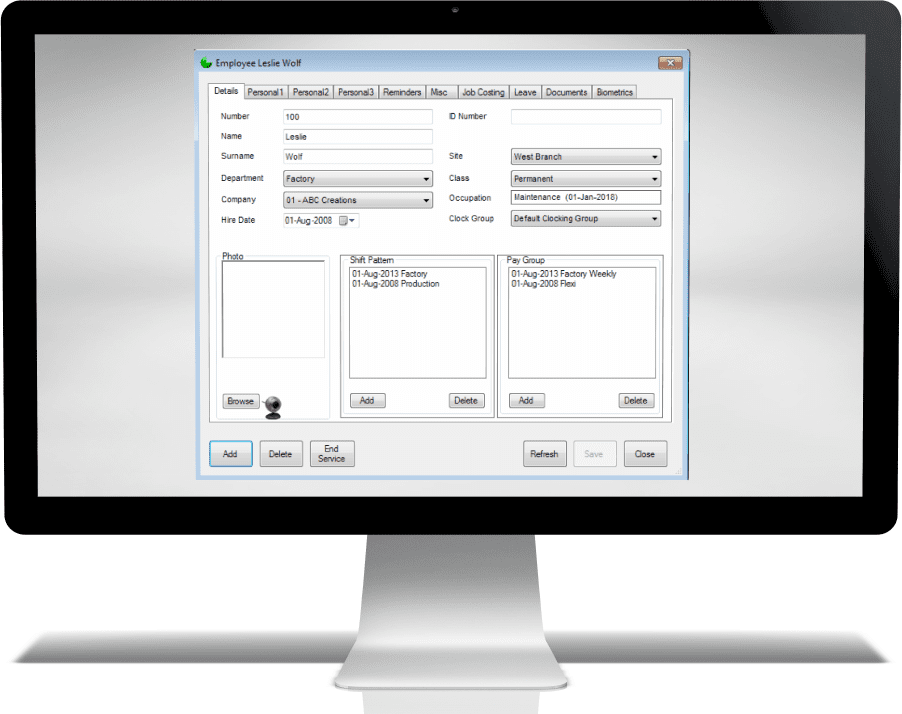Open the Class dropdown showing Permanent

click(655, 180)
